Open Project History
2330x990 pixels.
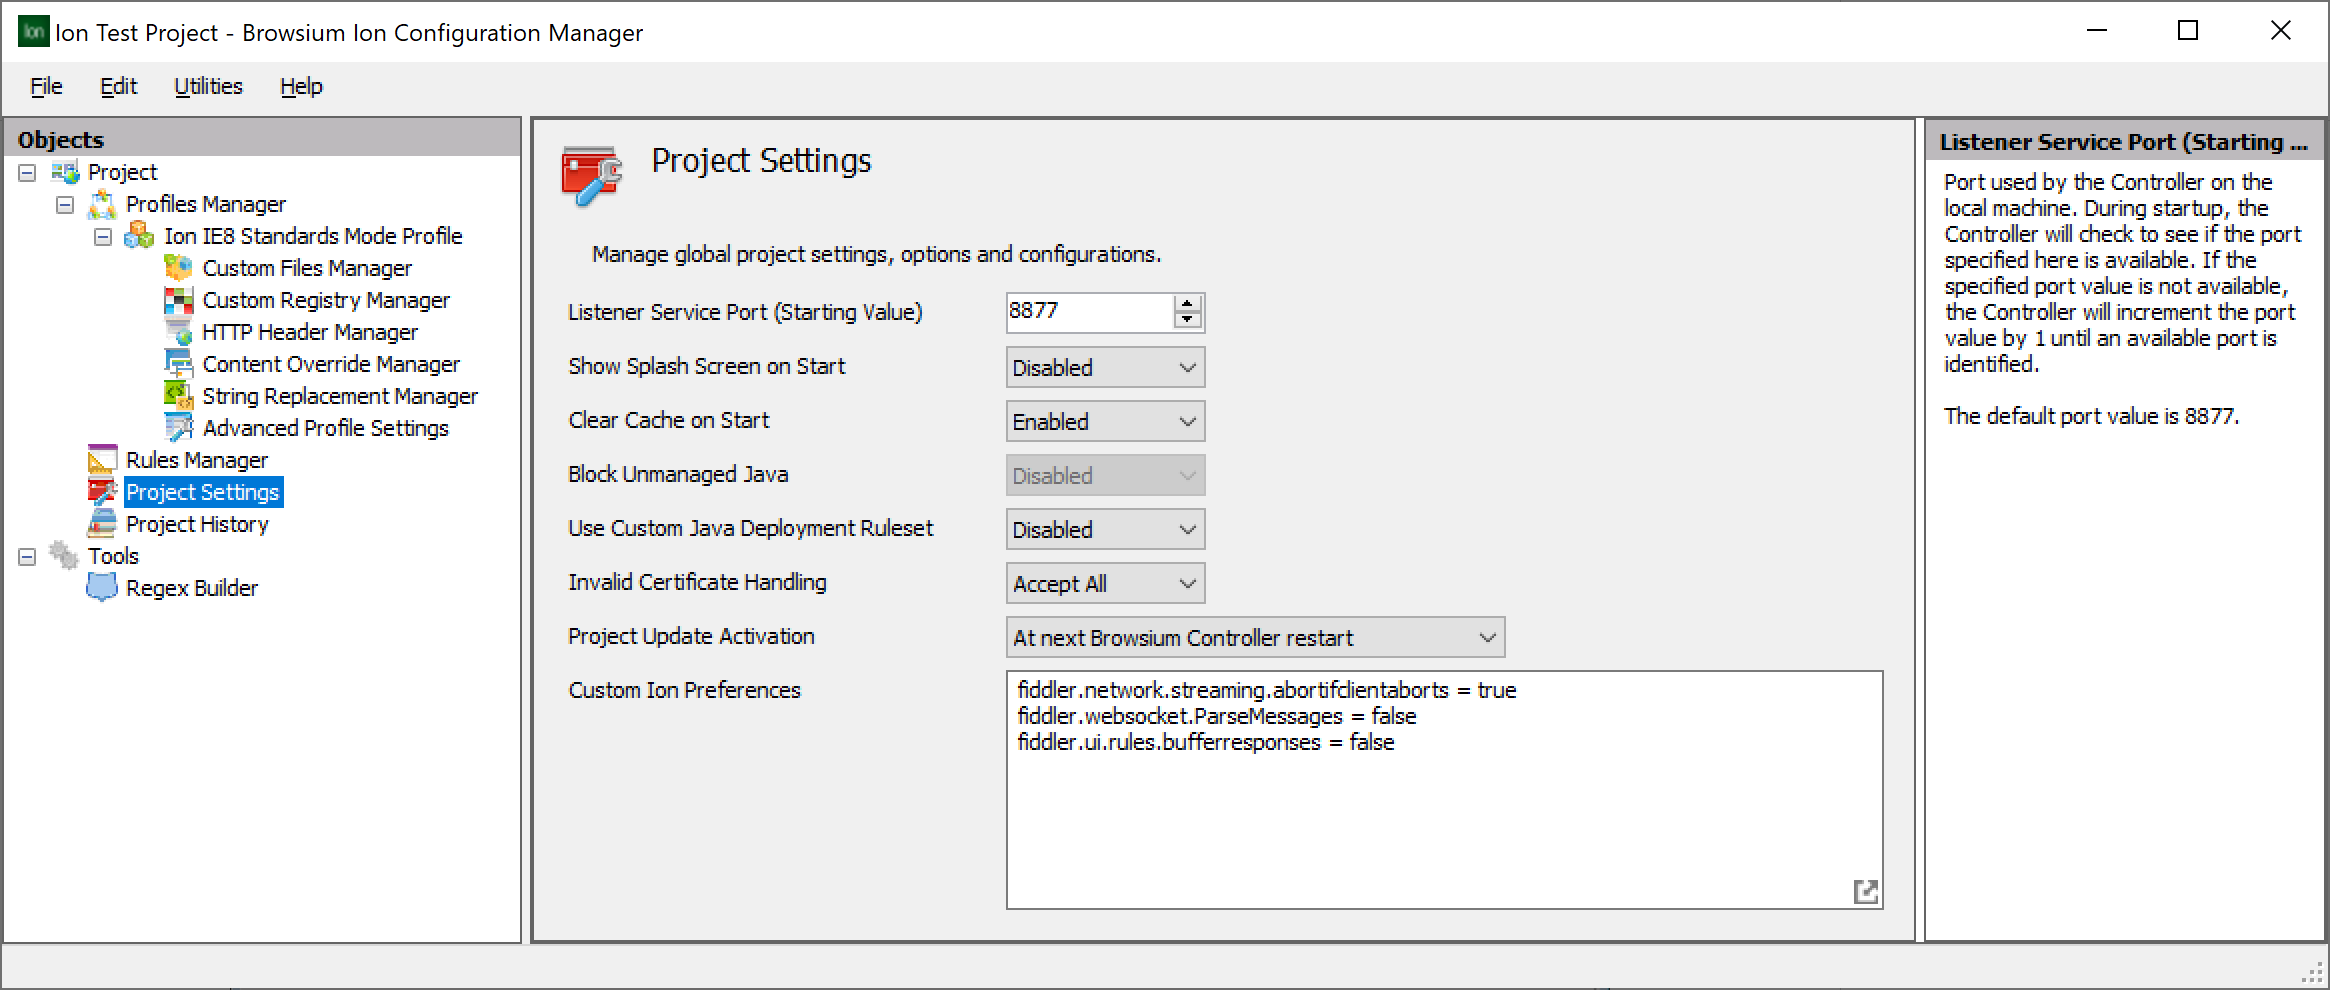click(x=197, y=523)
